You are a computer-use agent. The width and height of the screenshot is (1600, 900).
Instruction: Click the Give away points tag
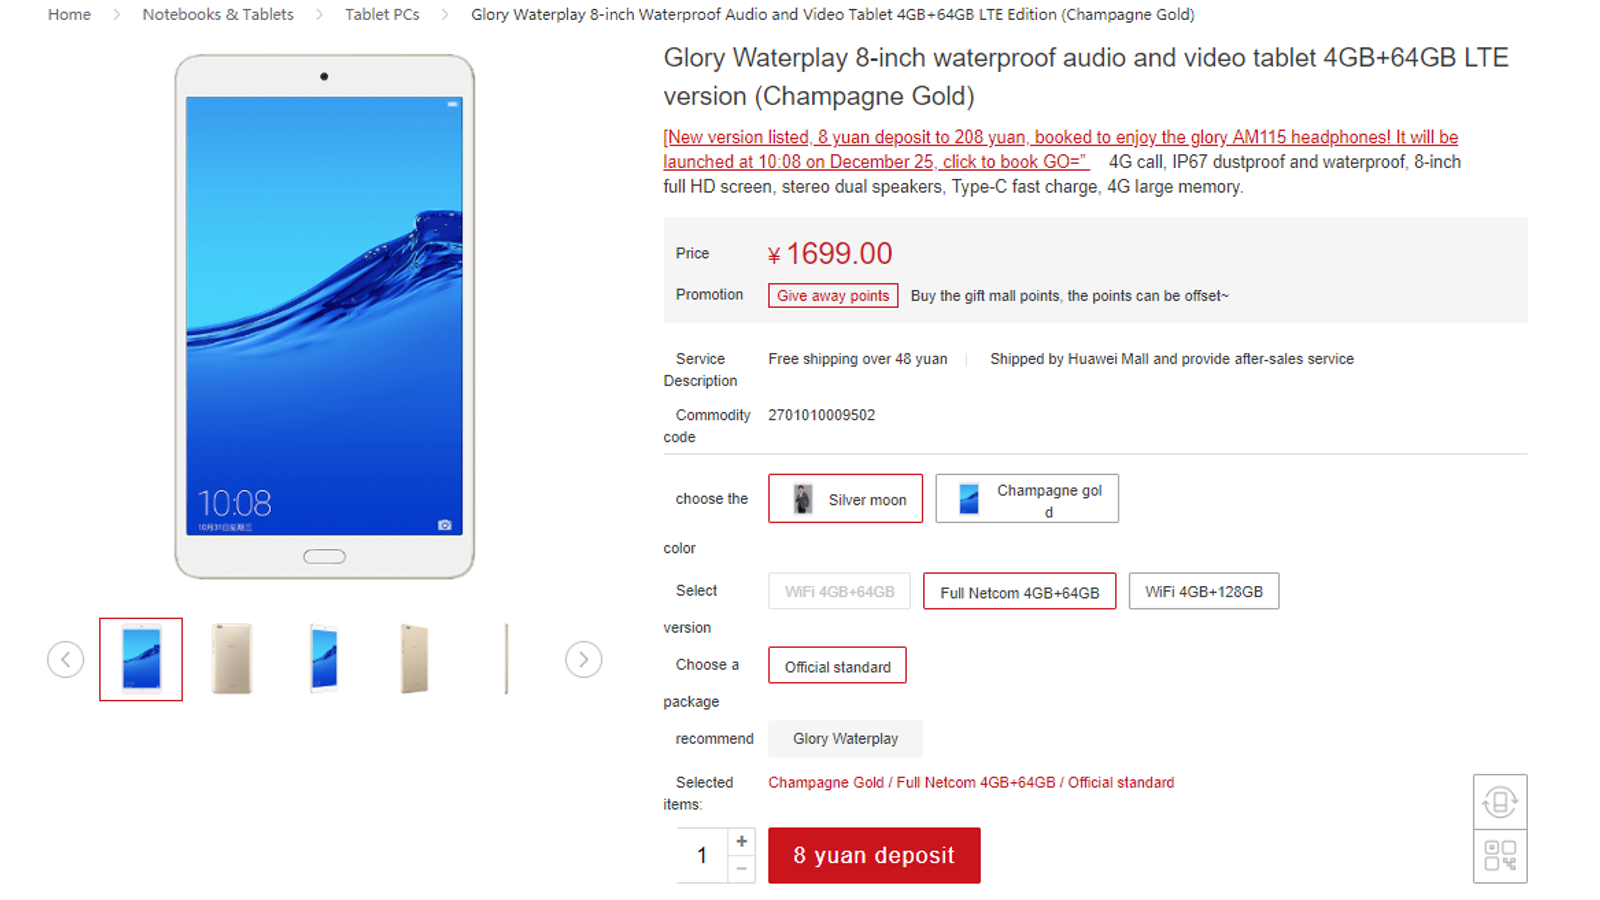[833, 296]
